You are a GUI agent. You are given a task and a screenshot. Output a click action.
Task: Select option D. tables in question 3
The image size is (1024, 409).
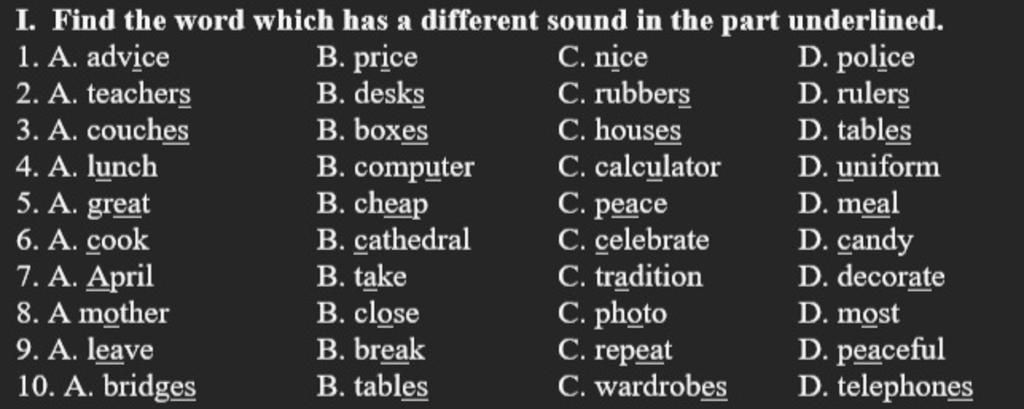(854, 131)
